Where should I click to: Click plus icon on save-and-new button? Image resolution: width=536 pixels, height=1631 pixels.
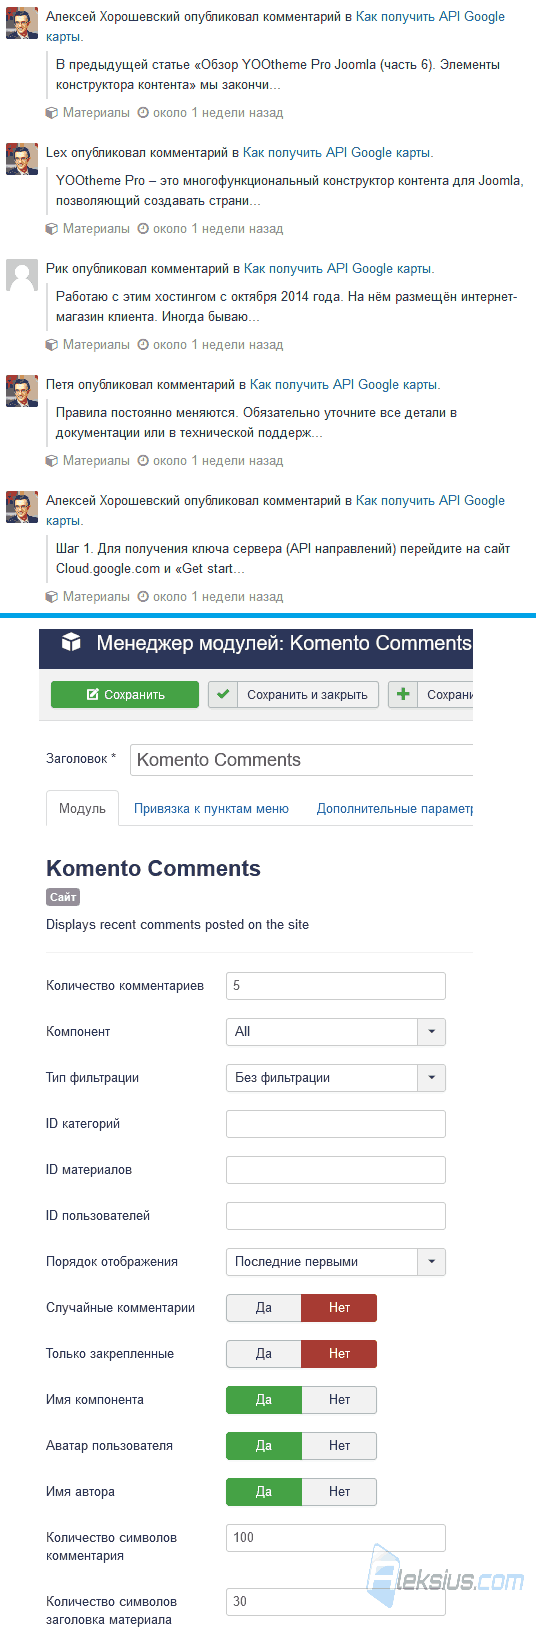[403, 694]
